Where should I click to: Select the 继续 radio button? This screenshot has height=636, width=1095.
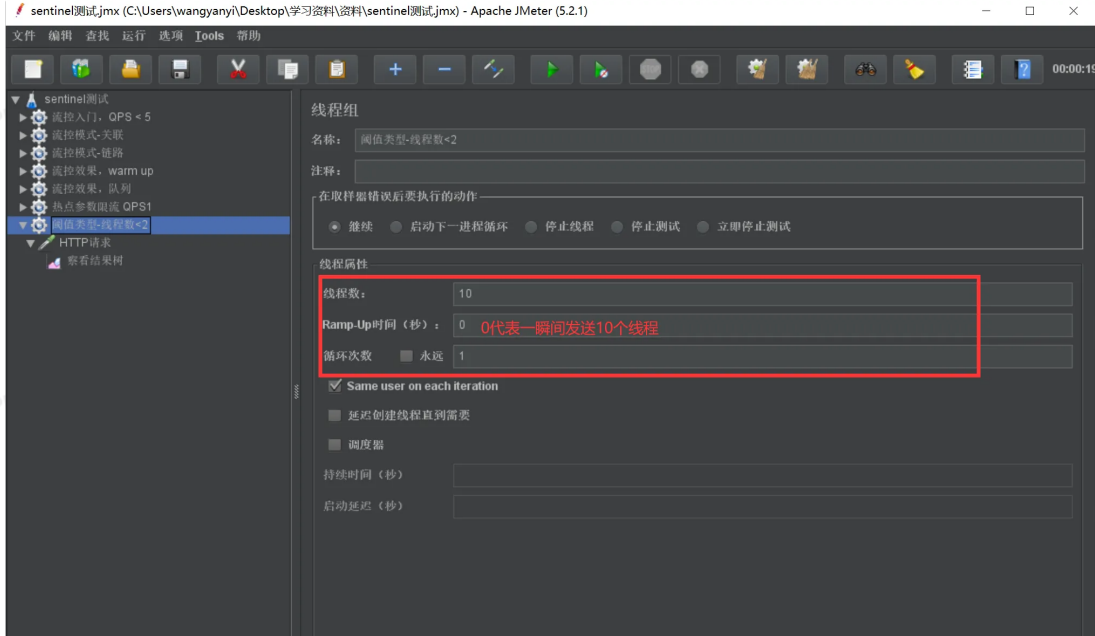(335, 226)
